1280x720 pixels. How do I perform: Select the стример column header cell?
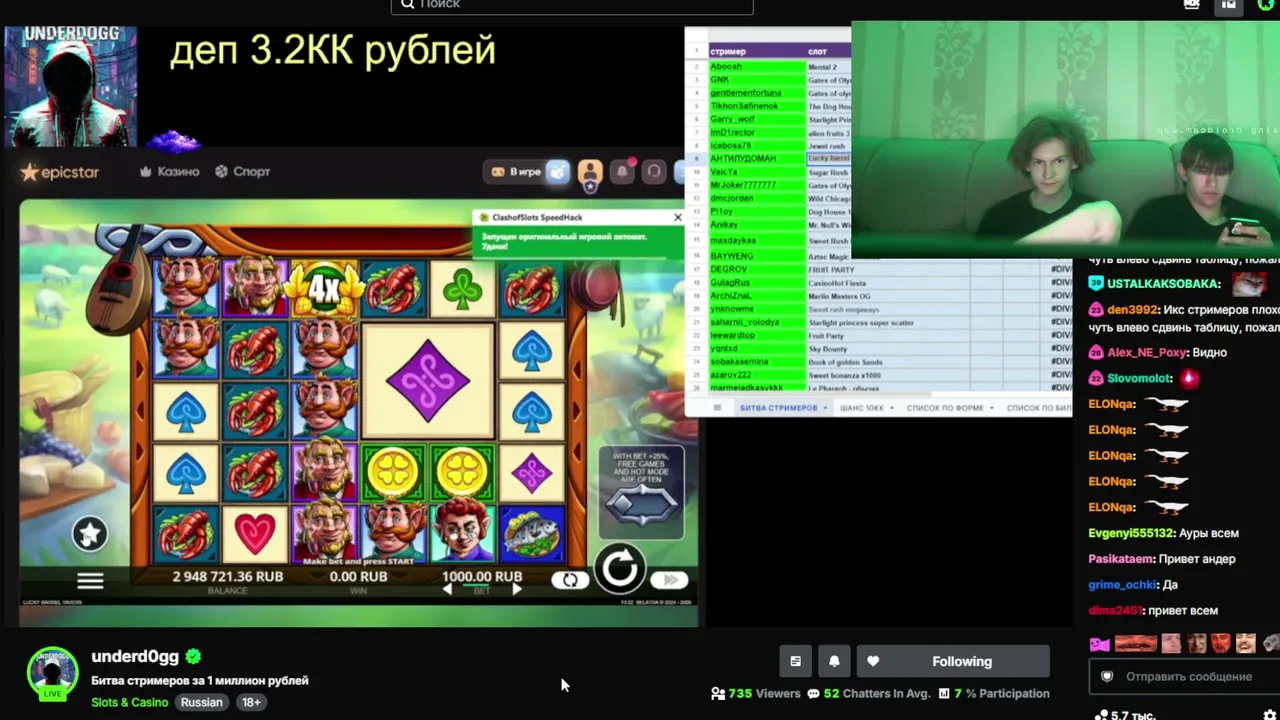click(756, 51)
